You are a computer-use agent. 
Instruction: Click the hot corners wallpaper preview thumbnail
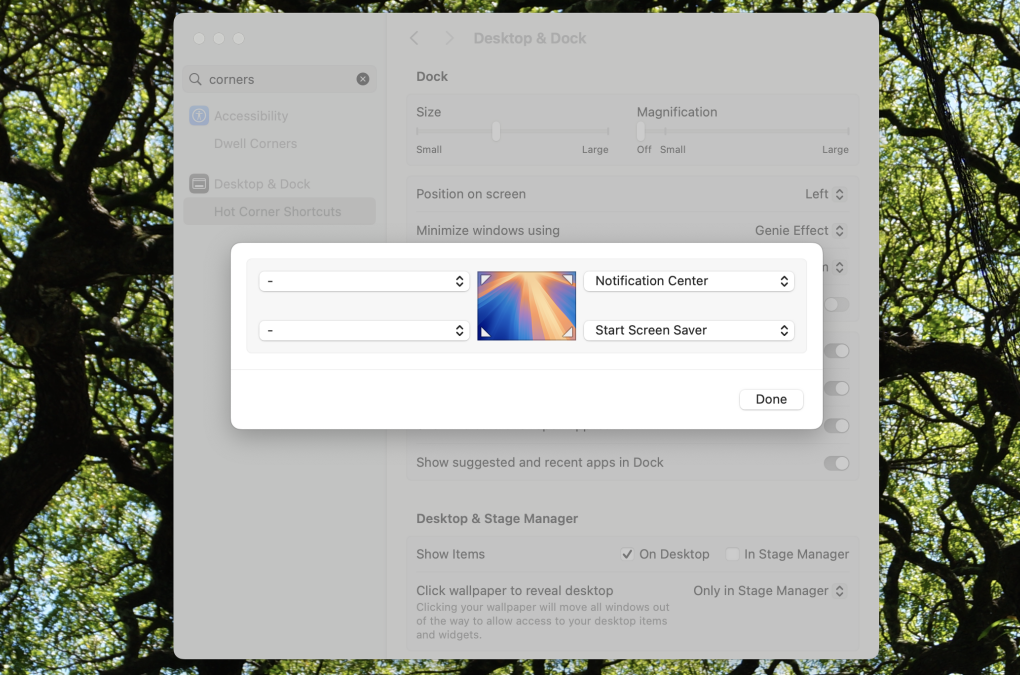[x=526, y=306]
